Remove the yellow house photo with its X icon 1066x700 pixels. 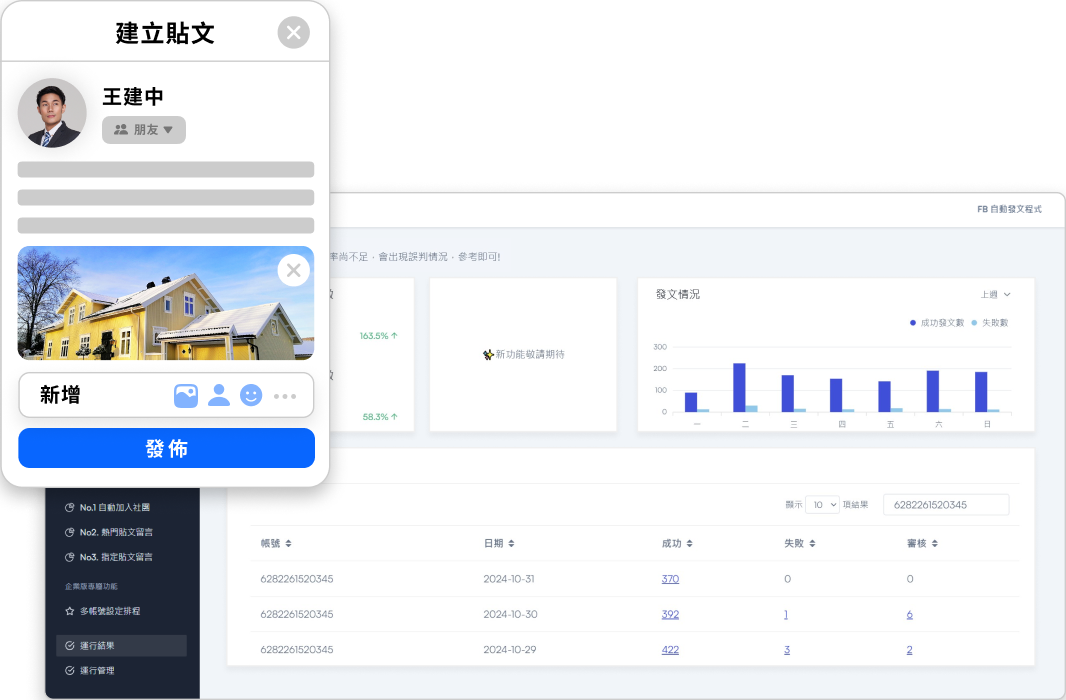pos(293,270)
